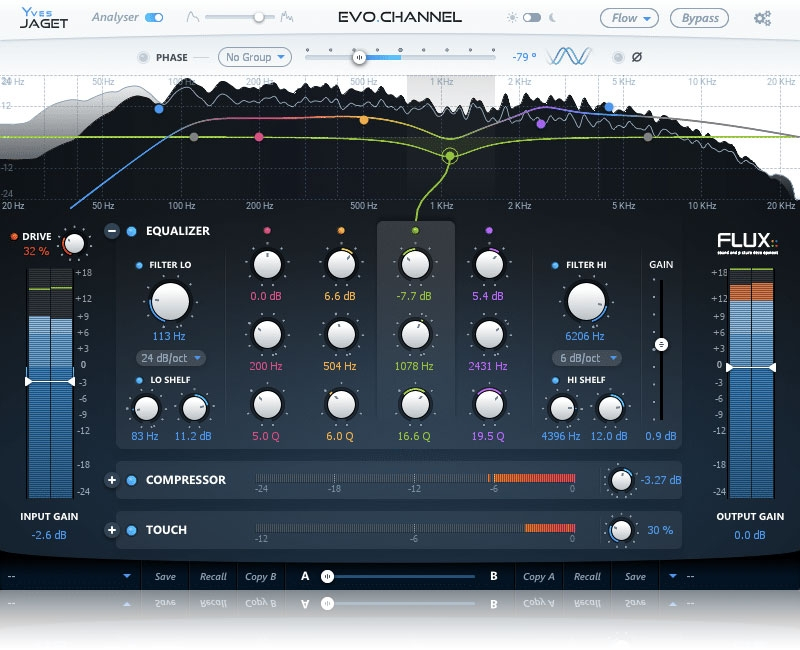Toggle the Filter Hi enable dot

555,265
